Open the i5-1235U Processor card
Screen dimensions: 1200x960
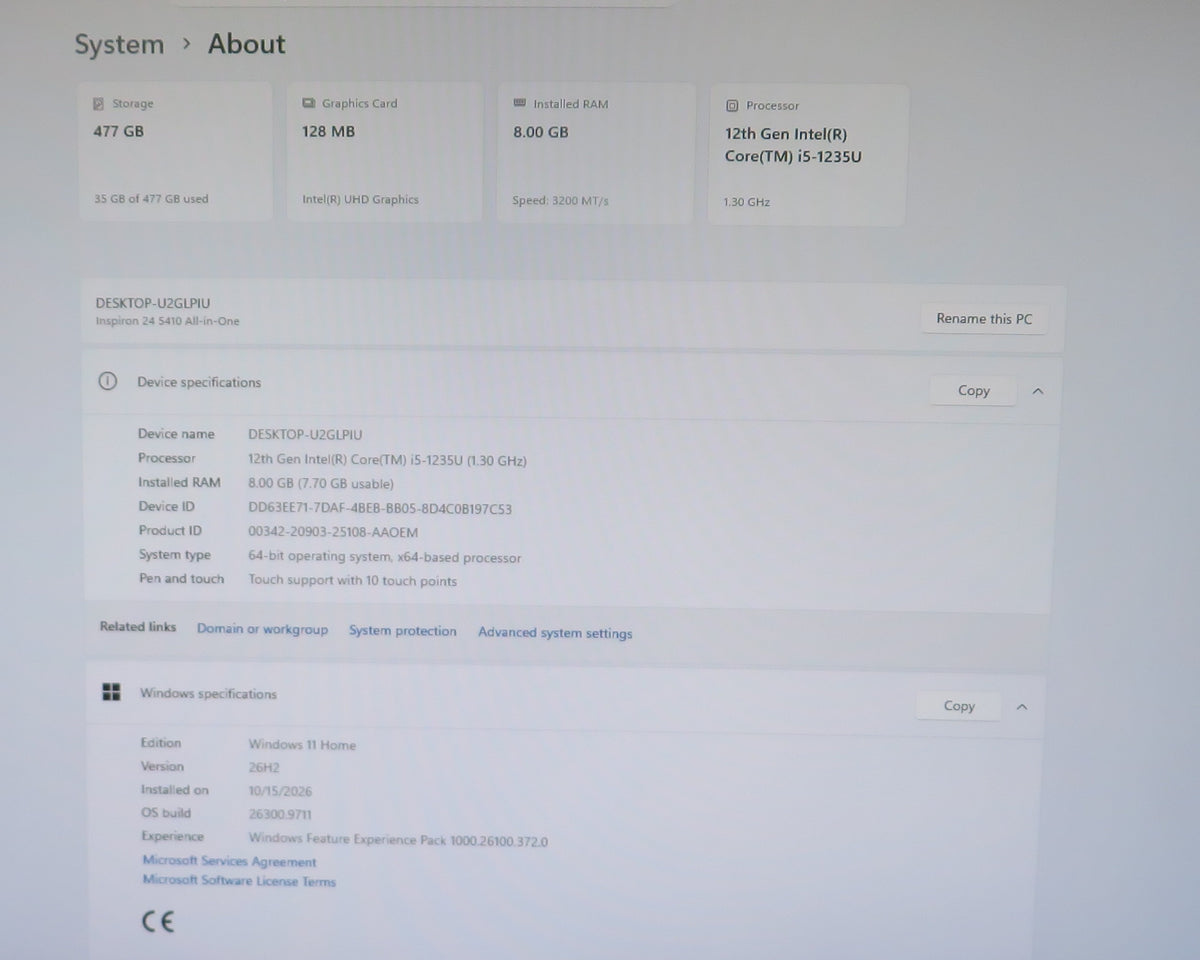coord(808,155)
